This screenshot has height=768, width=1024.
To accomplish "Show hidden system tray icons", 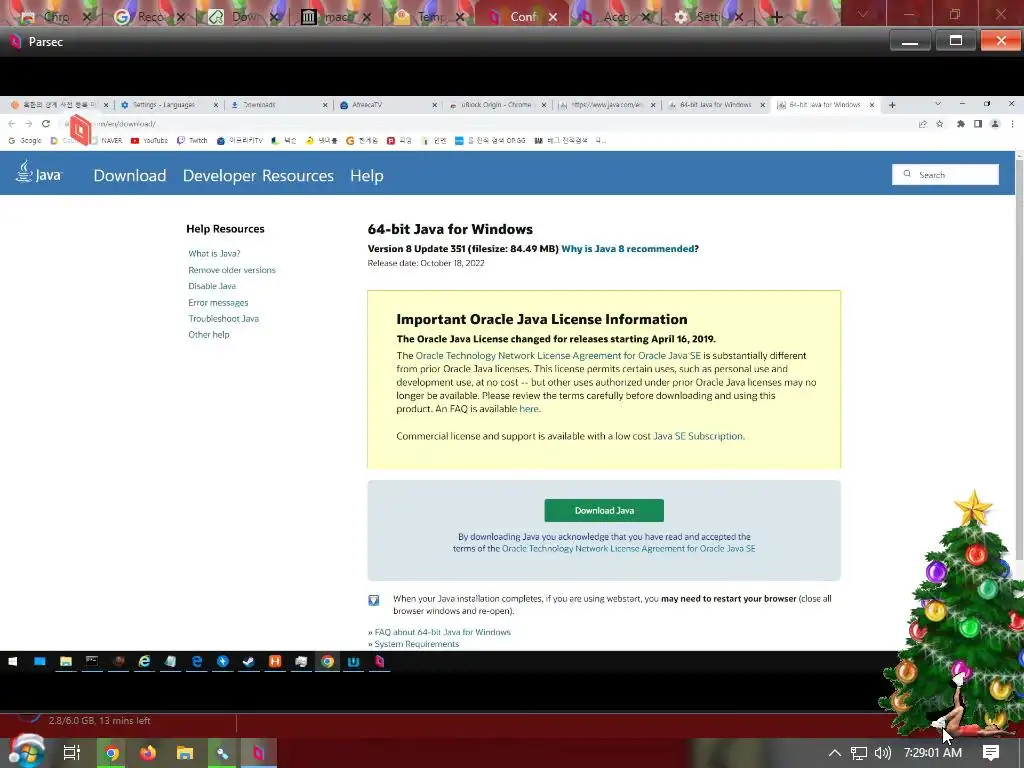I will point(835,753).
